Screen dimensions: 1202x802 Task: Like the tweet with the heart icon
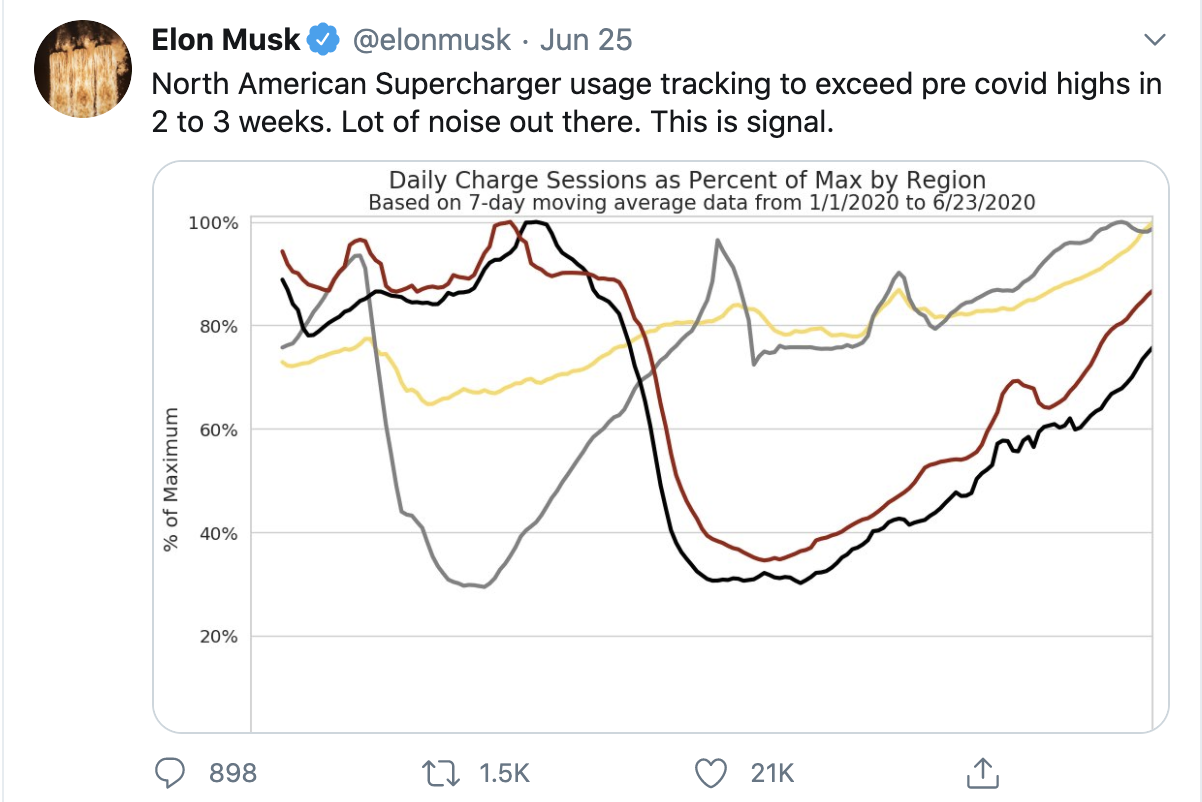point(709,772)
